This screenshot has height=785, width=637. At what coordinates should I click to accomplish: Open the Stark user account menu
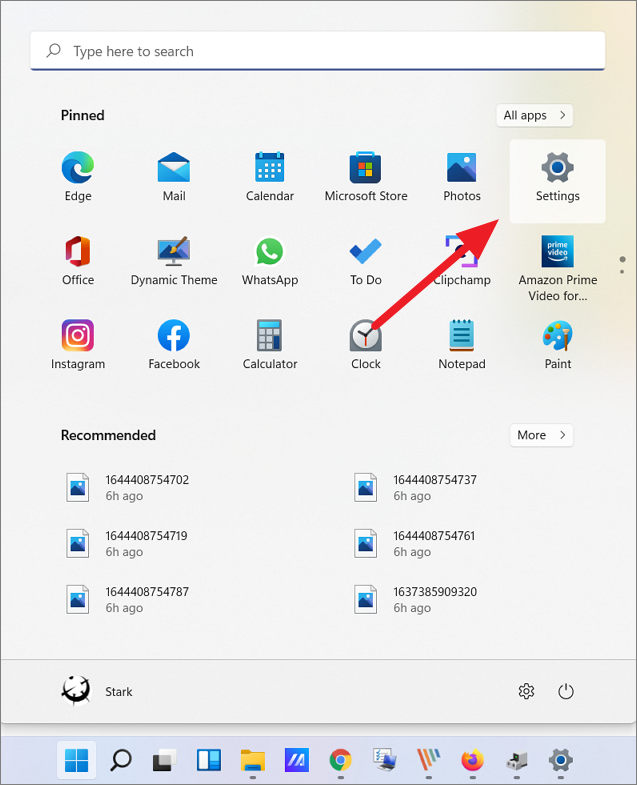coord(98,691)
